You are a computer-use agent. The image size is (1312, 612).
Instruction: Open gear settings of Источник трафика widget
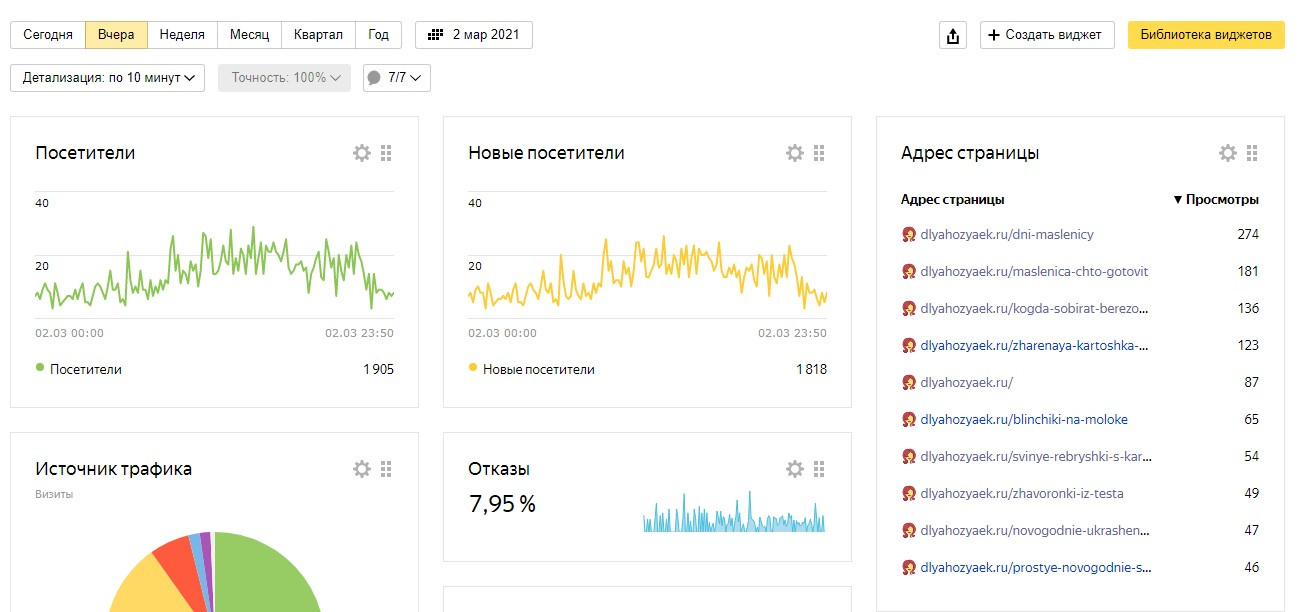(x=362, y=469)
